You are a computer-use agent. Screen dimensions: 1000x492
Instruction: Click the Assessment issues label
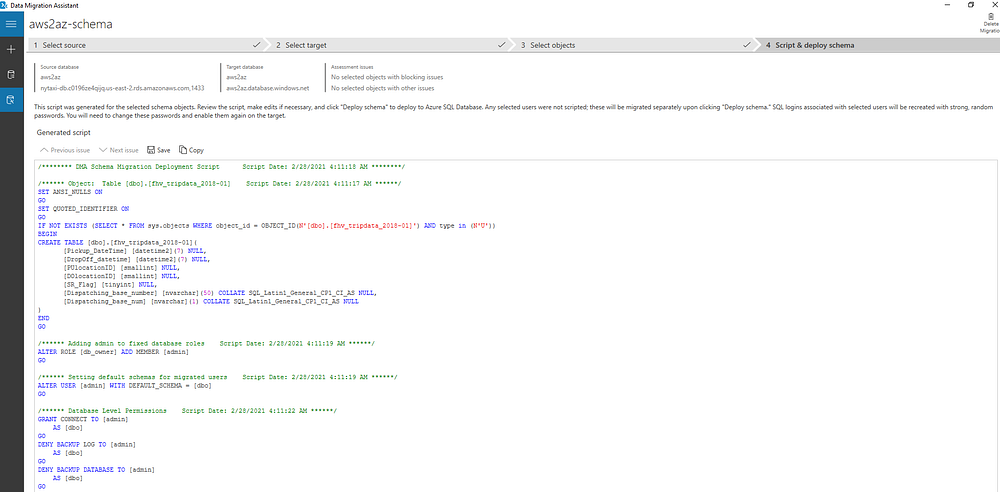(x=353, y=66)
